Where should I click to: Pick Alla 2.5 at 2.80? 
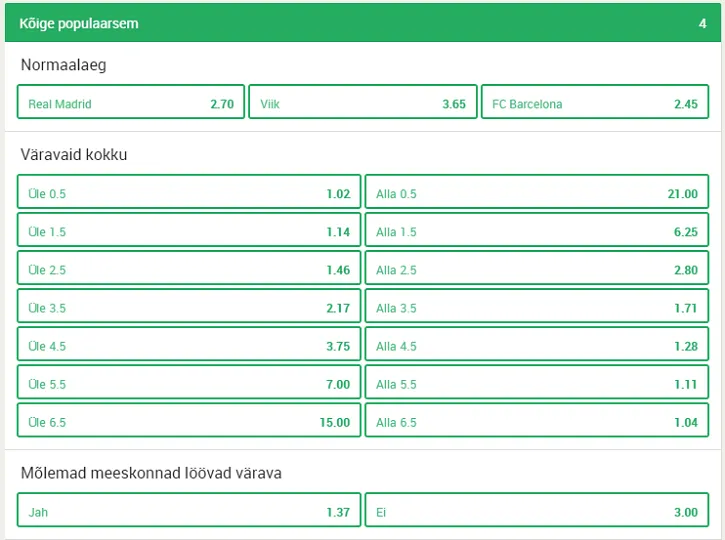536,269
